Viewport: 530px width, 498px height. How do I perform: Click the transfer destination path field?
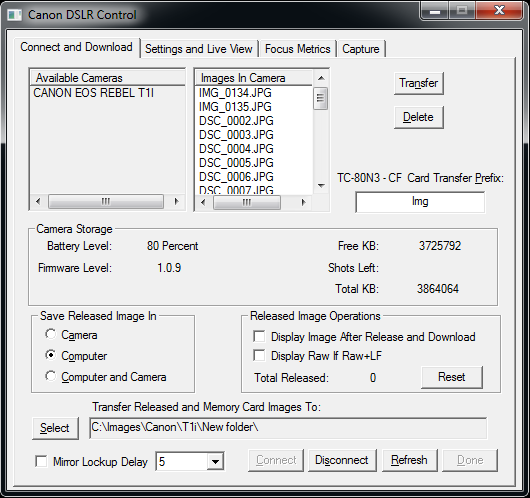pyautogui.click(x=288, y=428)
